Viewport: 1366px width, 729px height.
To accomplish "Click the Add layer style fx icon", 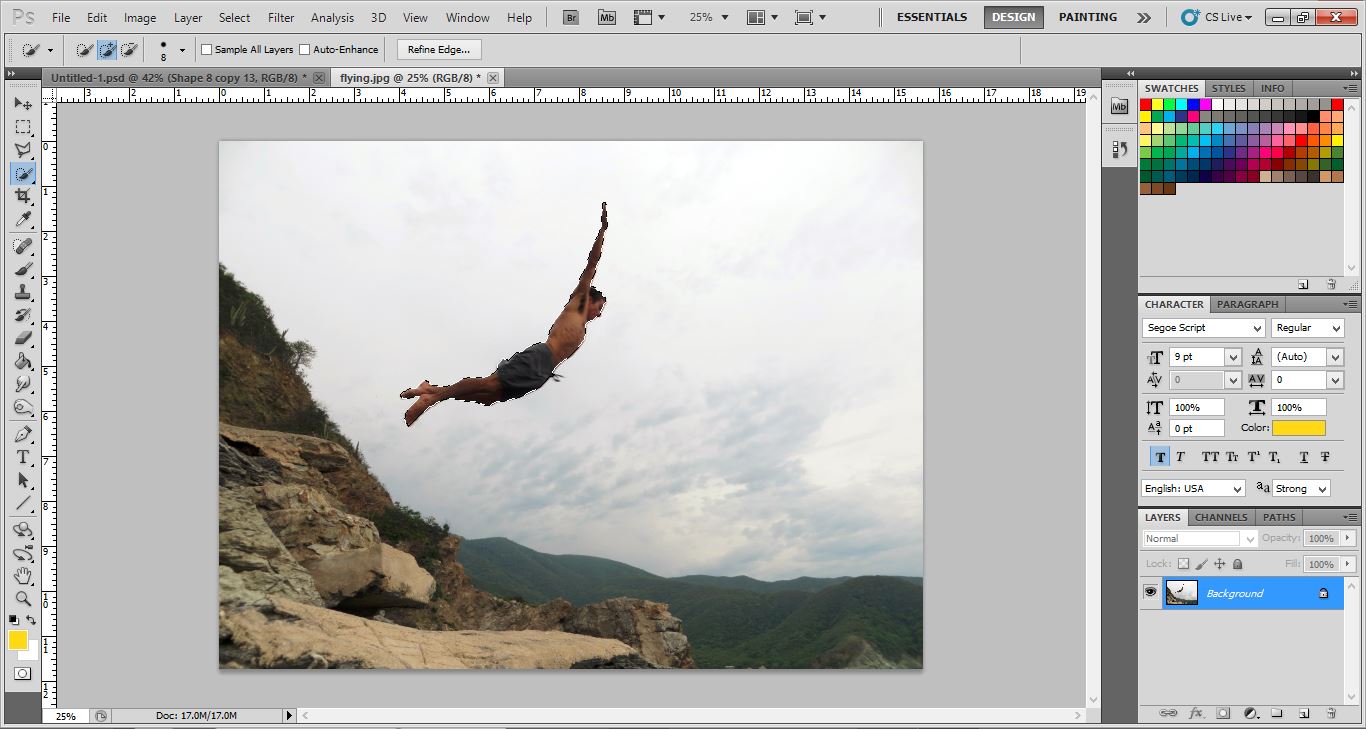I will [1196, 713].
